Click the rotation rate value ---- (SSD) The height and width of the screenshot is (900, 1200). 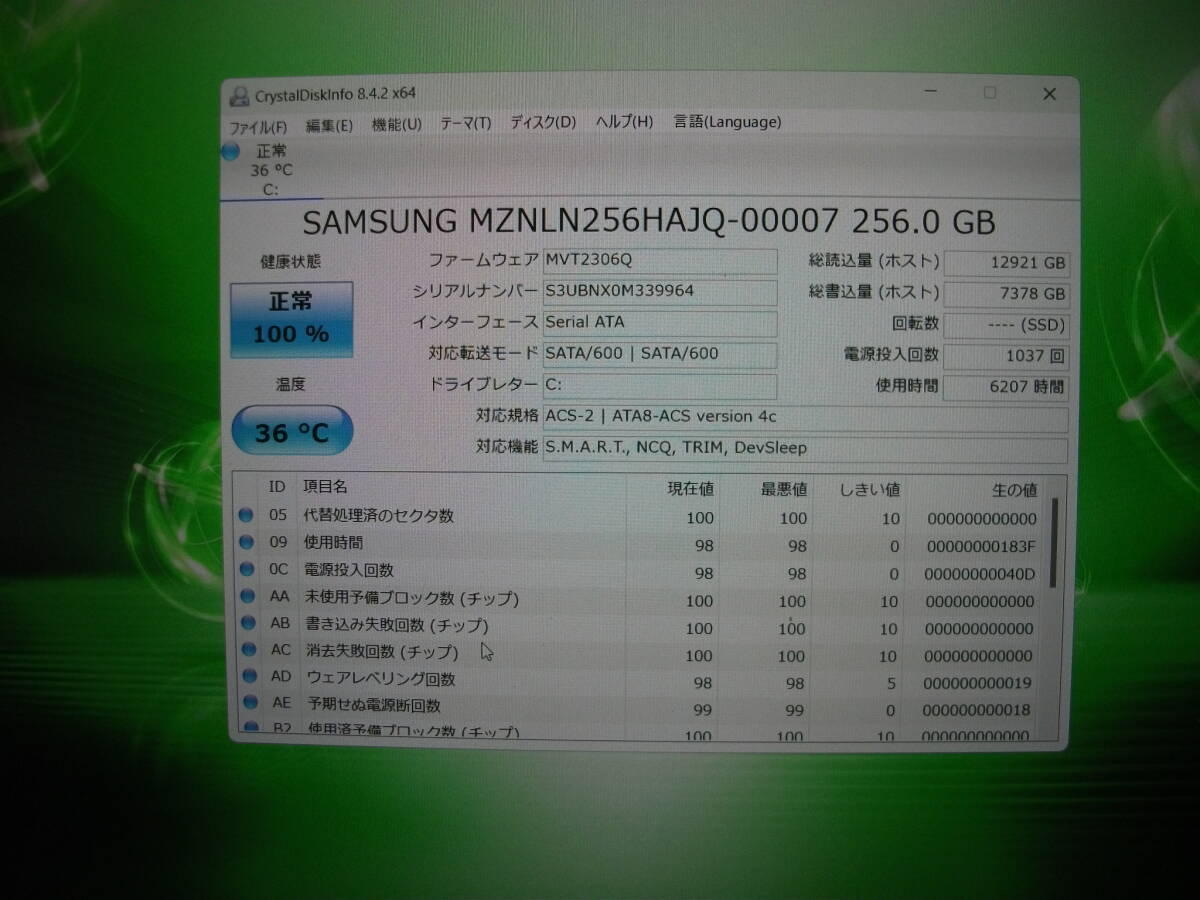click(x=1006, y=326)
